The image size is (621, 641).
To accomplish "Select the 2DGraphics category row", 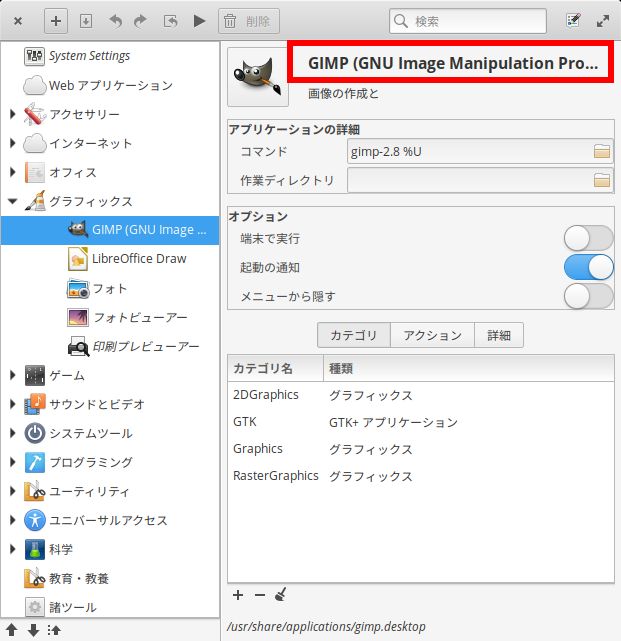I will click(x=421, y=395).
